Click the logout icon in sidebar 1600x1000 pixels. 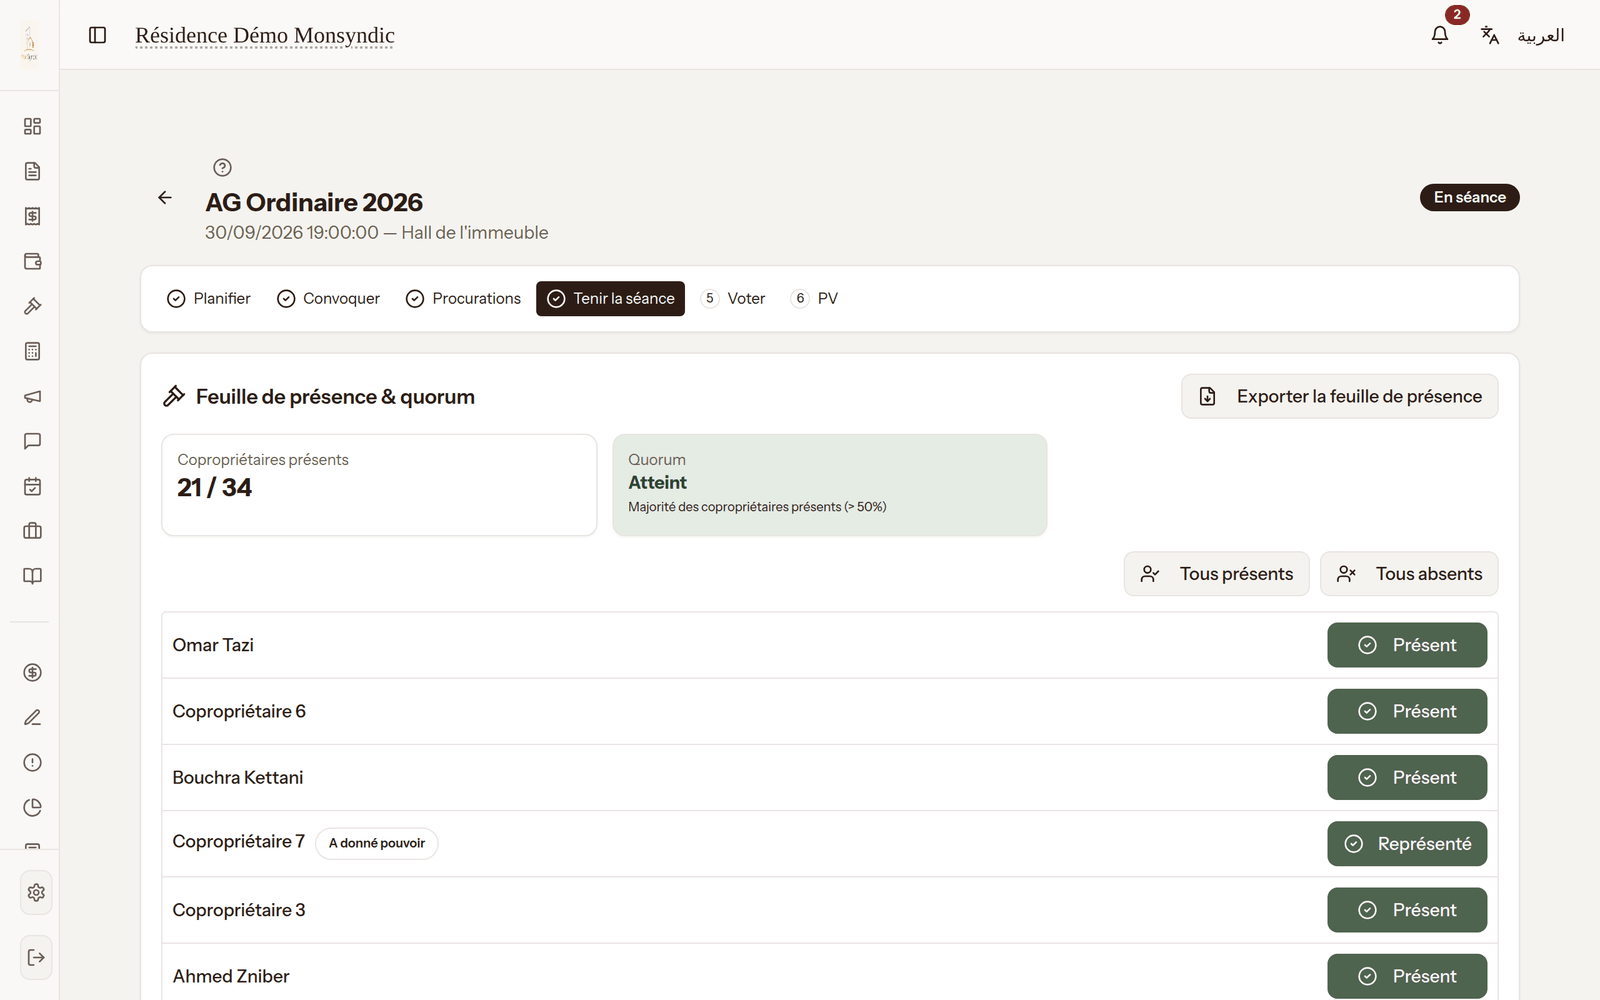36,957
